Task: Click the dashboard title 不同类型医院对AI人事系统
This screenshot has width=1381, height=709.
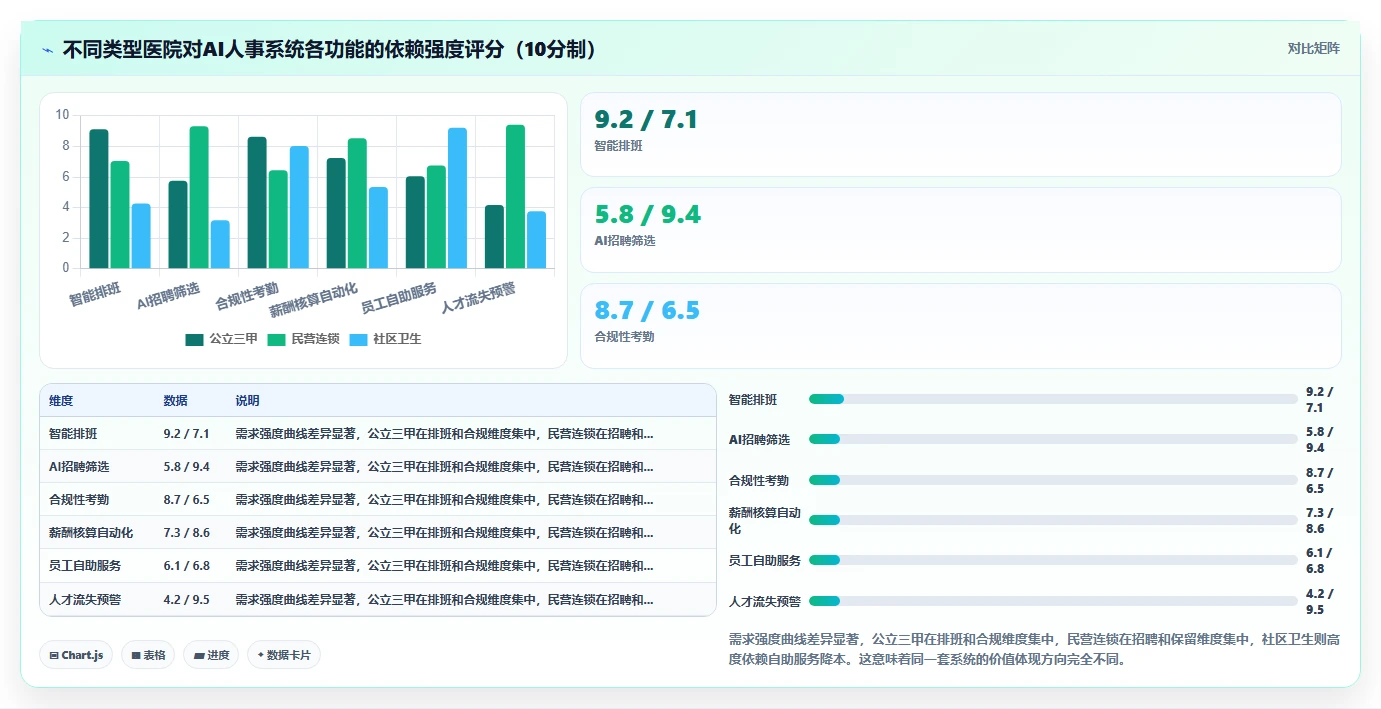Action: [x=330, y=49]
